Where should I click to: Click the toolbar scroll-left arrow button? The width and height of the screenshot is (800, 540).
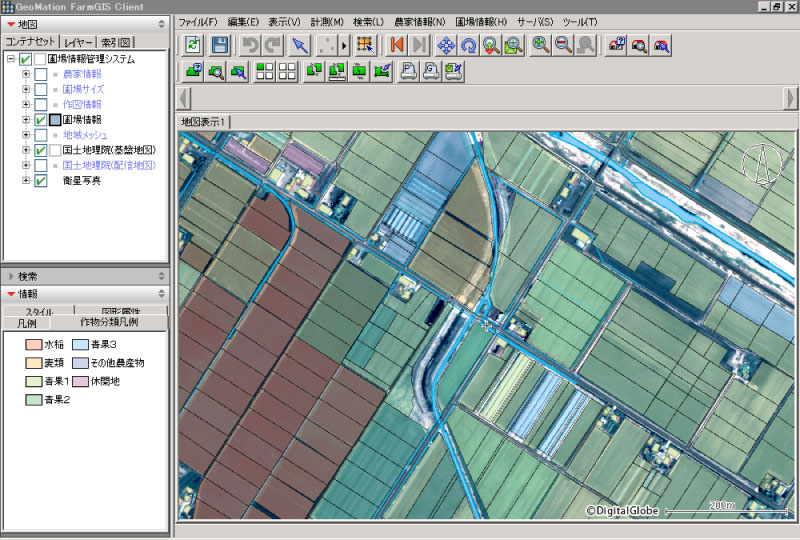click(x=184, y=98)
